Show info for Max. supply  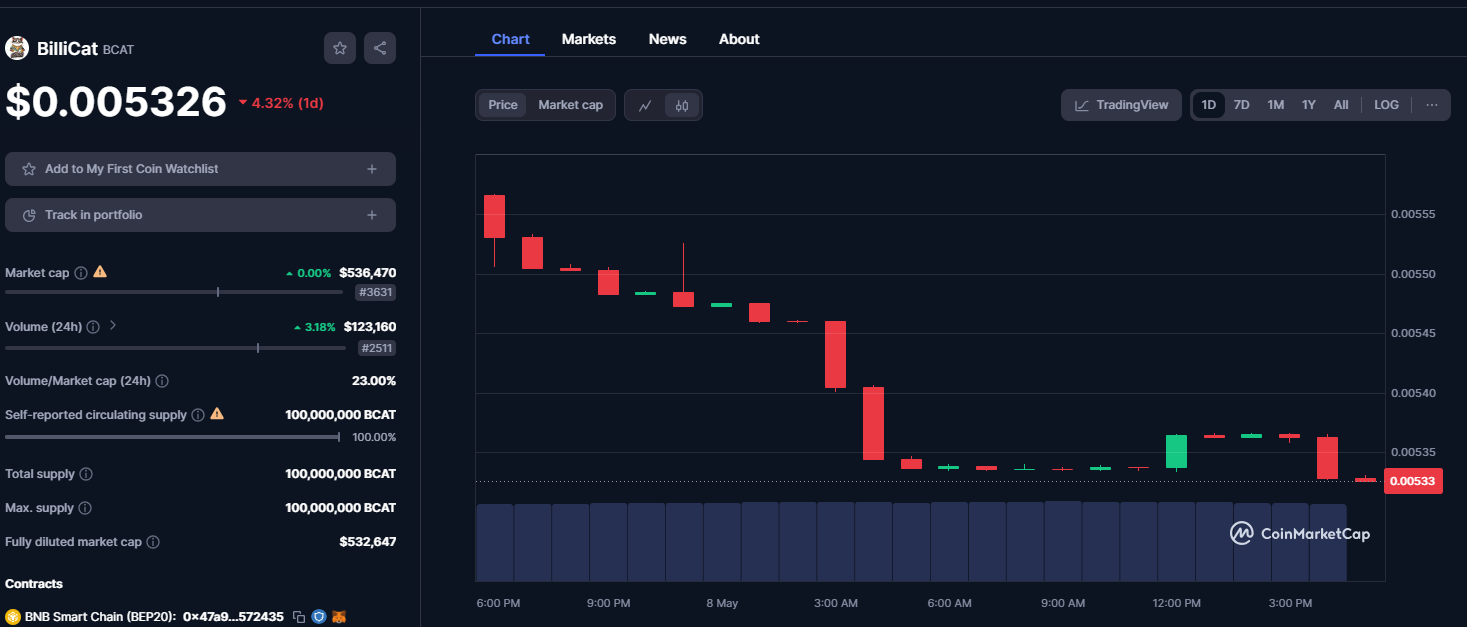[x=85, y=508]
